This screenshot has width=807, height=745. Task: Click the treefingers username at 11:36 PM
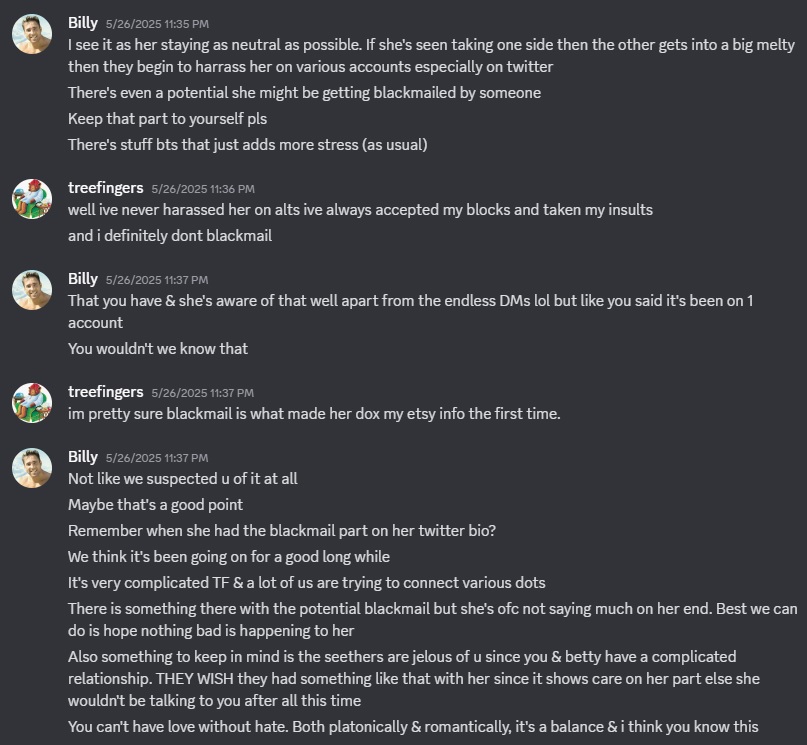pos(105,187)
